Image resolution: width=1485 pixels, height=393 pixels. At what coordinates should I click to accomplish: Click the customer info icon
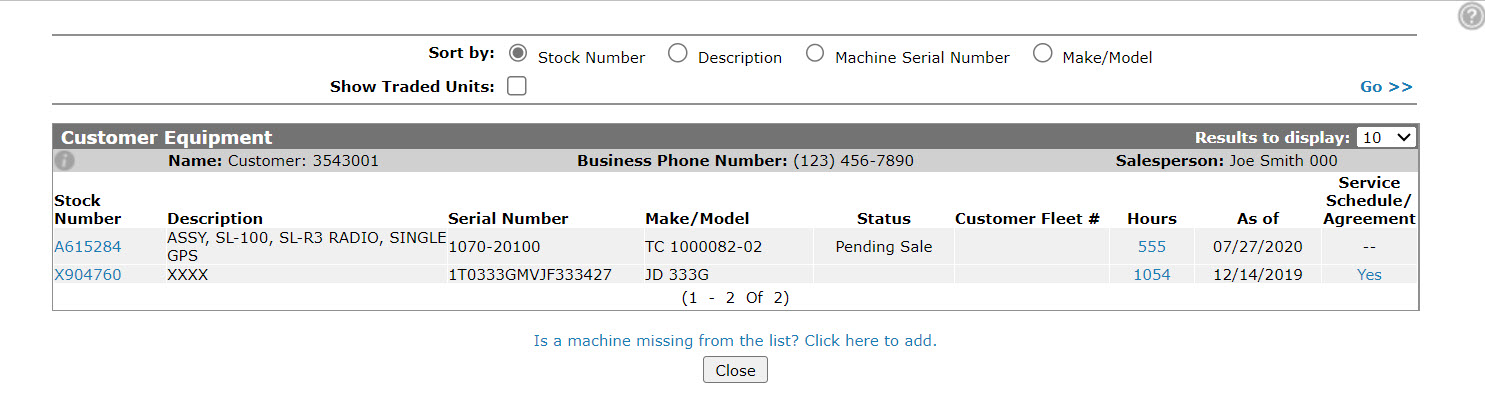(x=64, y=160)
